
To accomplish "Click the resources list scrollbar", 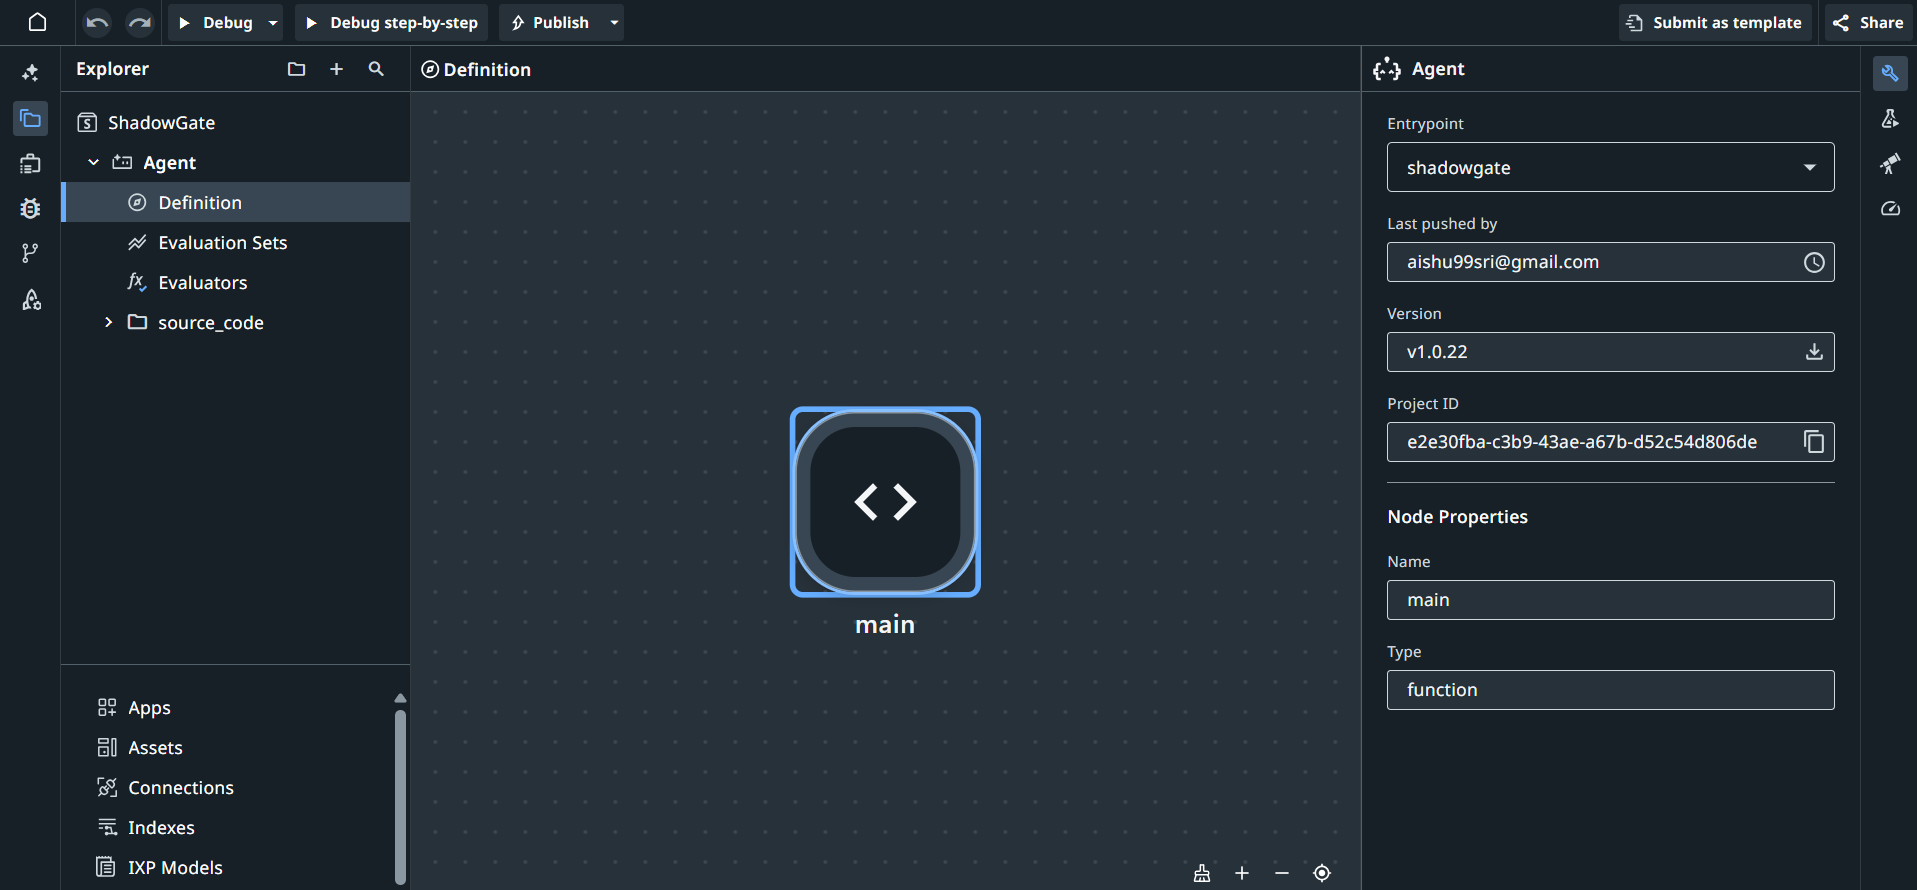I will pyautogui.click(x=400, y=796).
